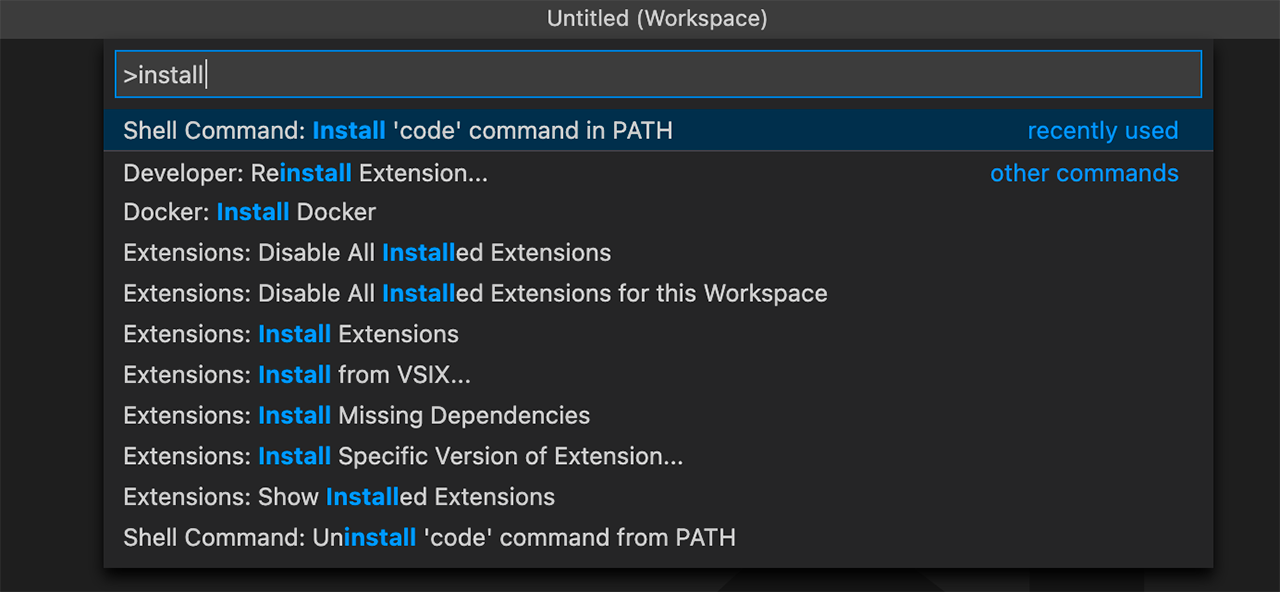The image size is (1280, 592).
Task: Choose Developer: Reinstall Extension command
Action: tap(658, 173)
